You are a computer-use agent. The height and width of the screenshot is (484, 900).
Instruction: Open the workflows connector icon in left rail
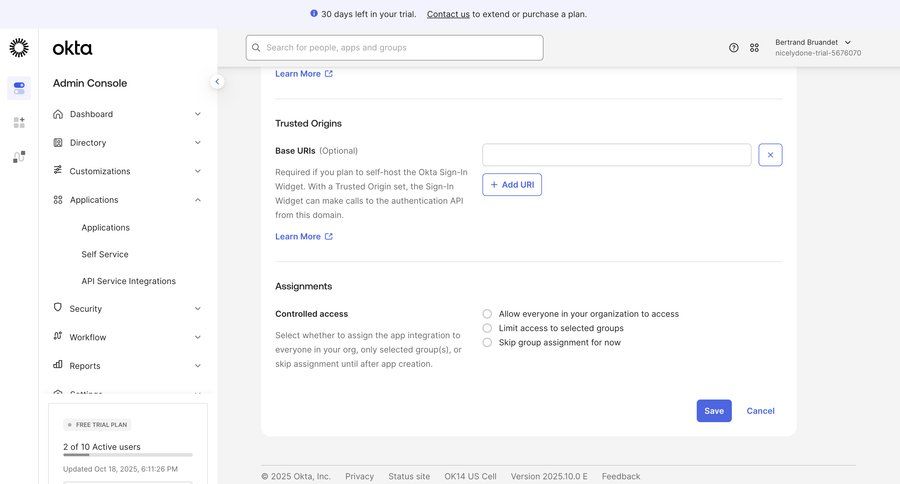[x=19, y=157]
